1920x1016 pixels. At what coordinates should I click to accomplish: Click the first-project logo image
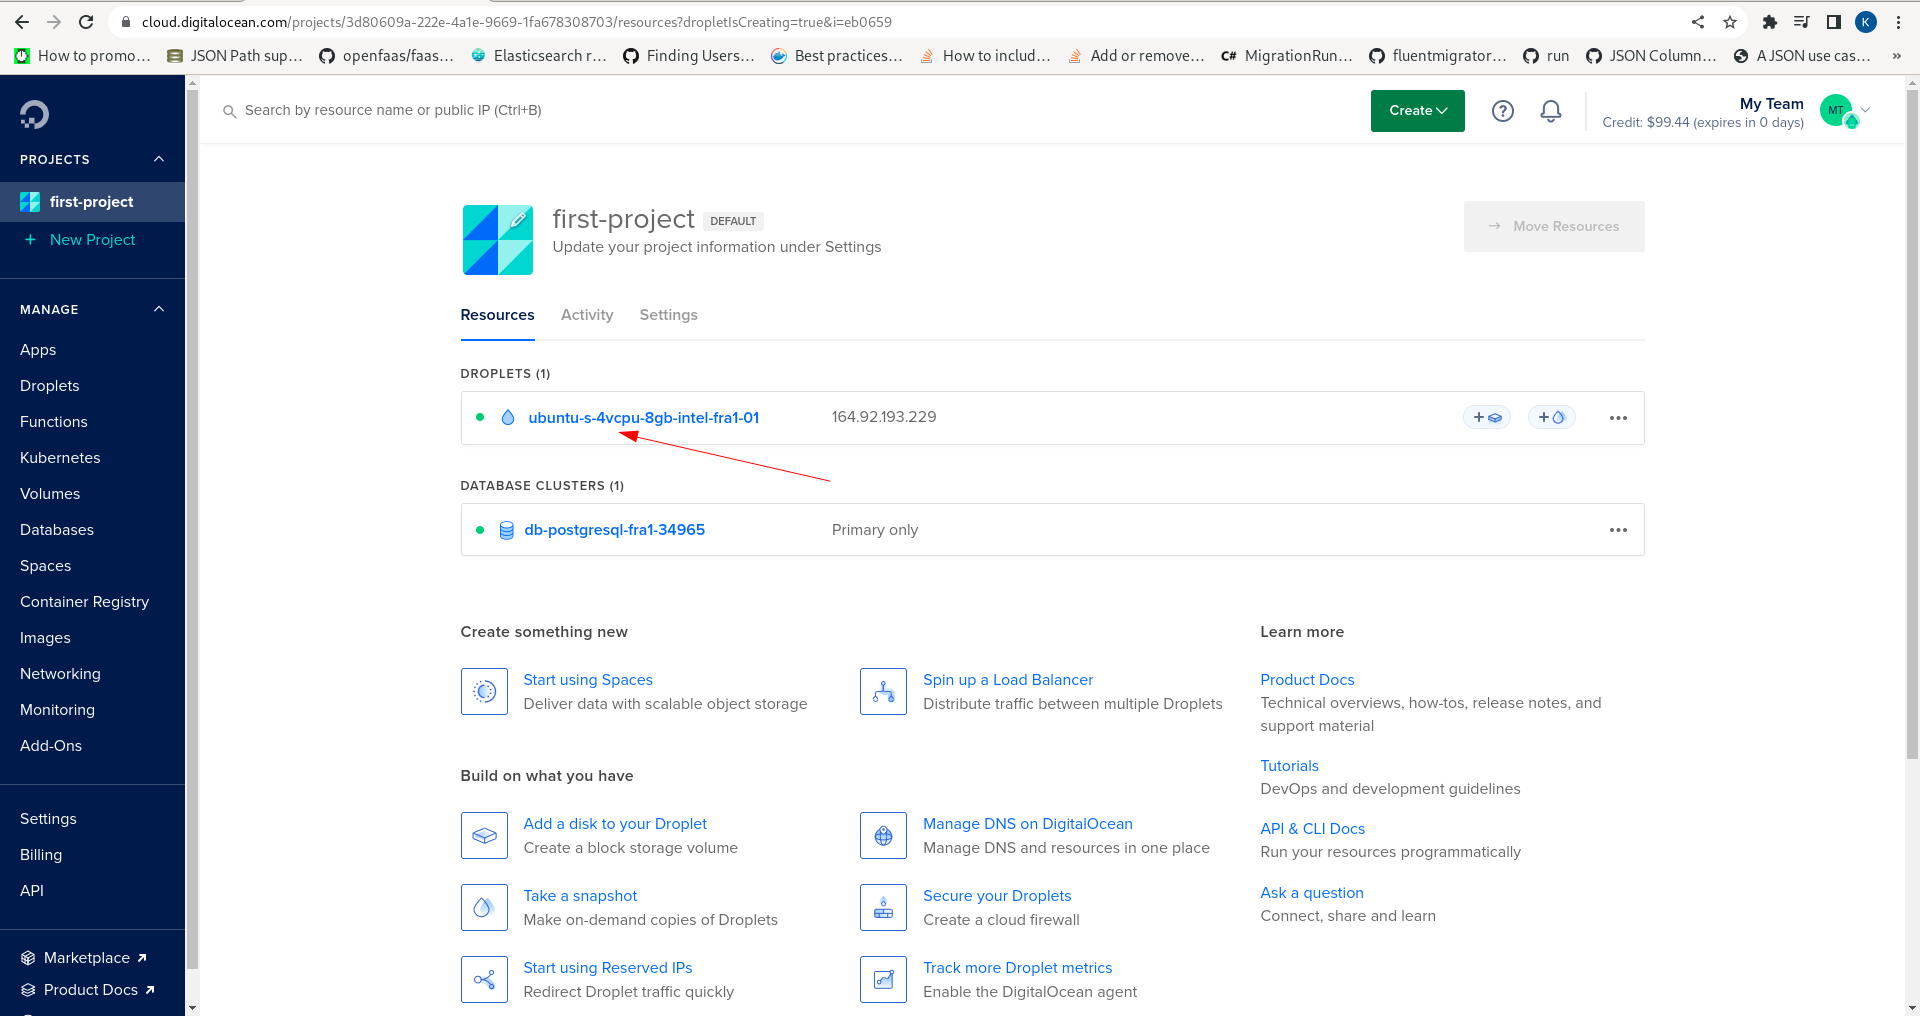(x=498, y=240)
